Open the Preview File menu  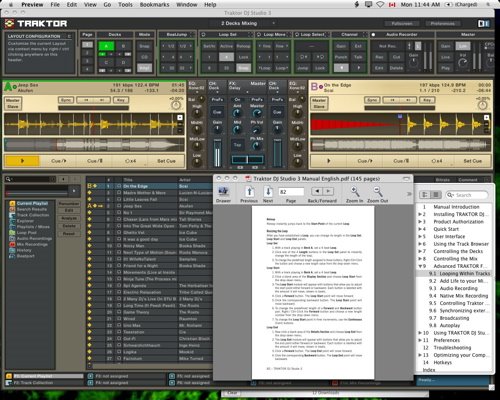[x=55, y=5]
